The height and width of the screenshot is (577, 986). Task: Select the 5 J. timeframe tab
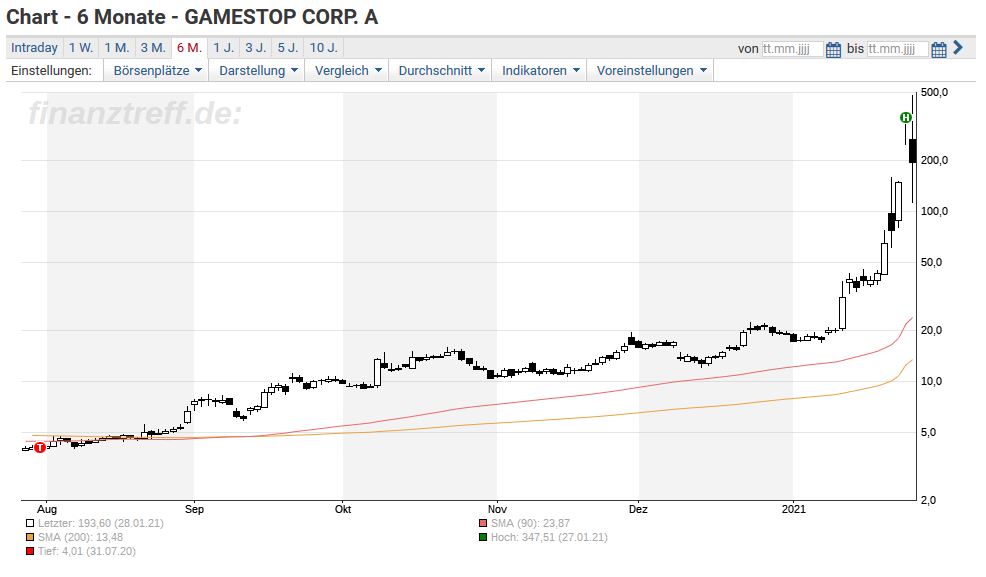[288, 48]
